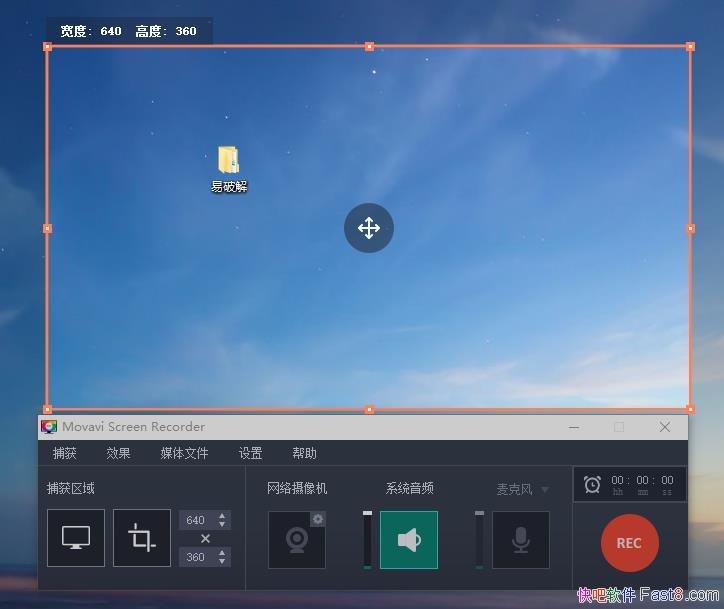
Task: Choose the crop capture area tool
Action: 142,538
